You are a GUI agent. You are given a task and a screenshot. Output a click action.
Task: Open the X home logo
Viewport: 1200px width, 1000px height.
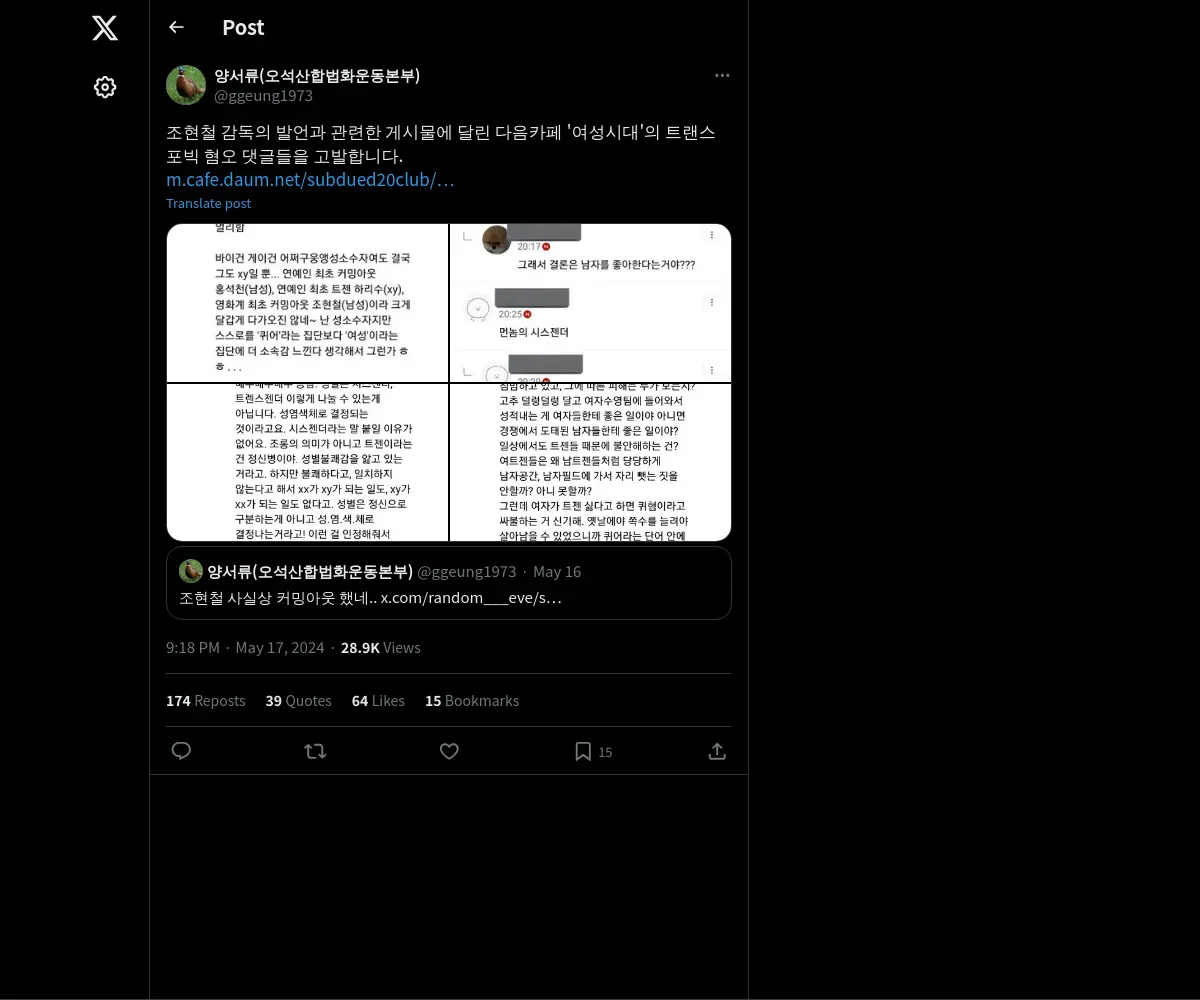coord(105,28)
